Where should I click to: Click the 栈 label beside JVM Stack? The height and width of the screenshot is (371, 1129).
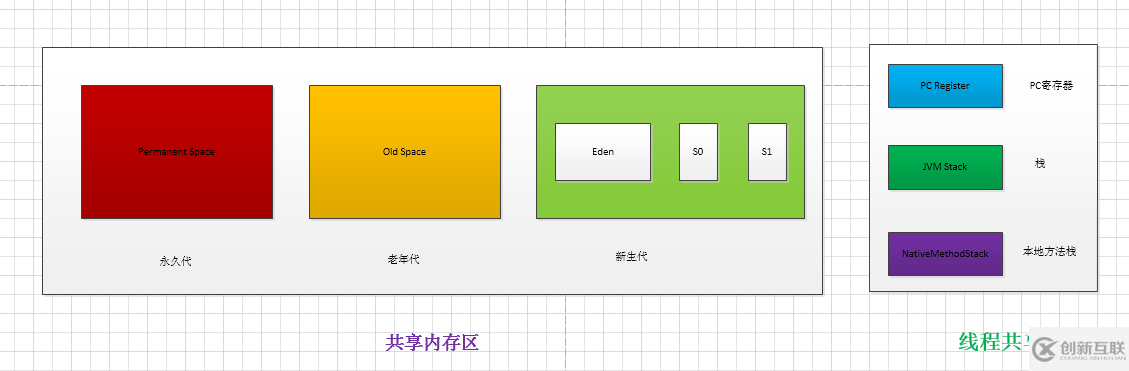click(x=1040, y=164)
